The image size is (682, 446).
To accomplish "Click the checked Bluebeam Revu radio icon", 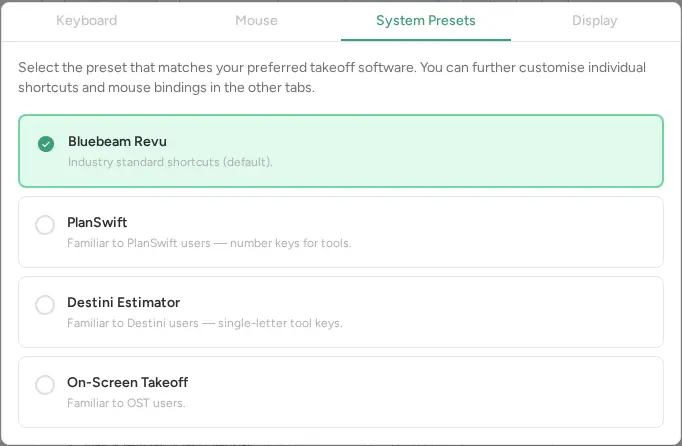I will coord(46,144).
